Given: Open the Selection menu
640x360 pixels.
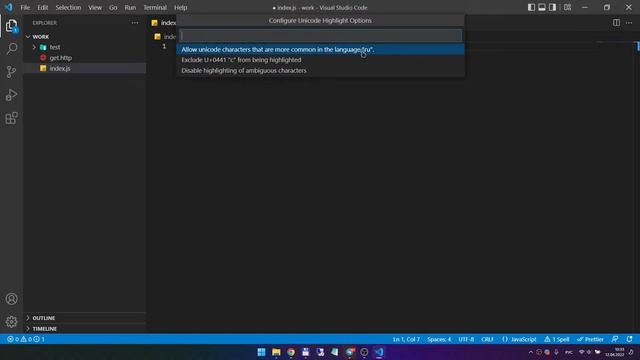Looking at the screenshot, I should [68, 7].
